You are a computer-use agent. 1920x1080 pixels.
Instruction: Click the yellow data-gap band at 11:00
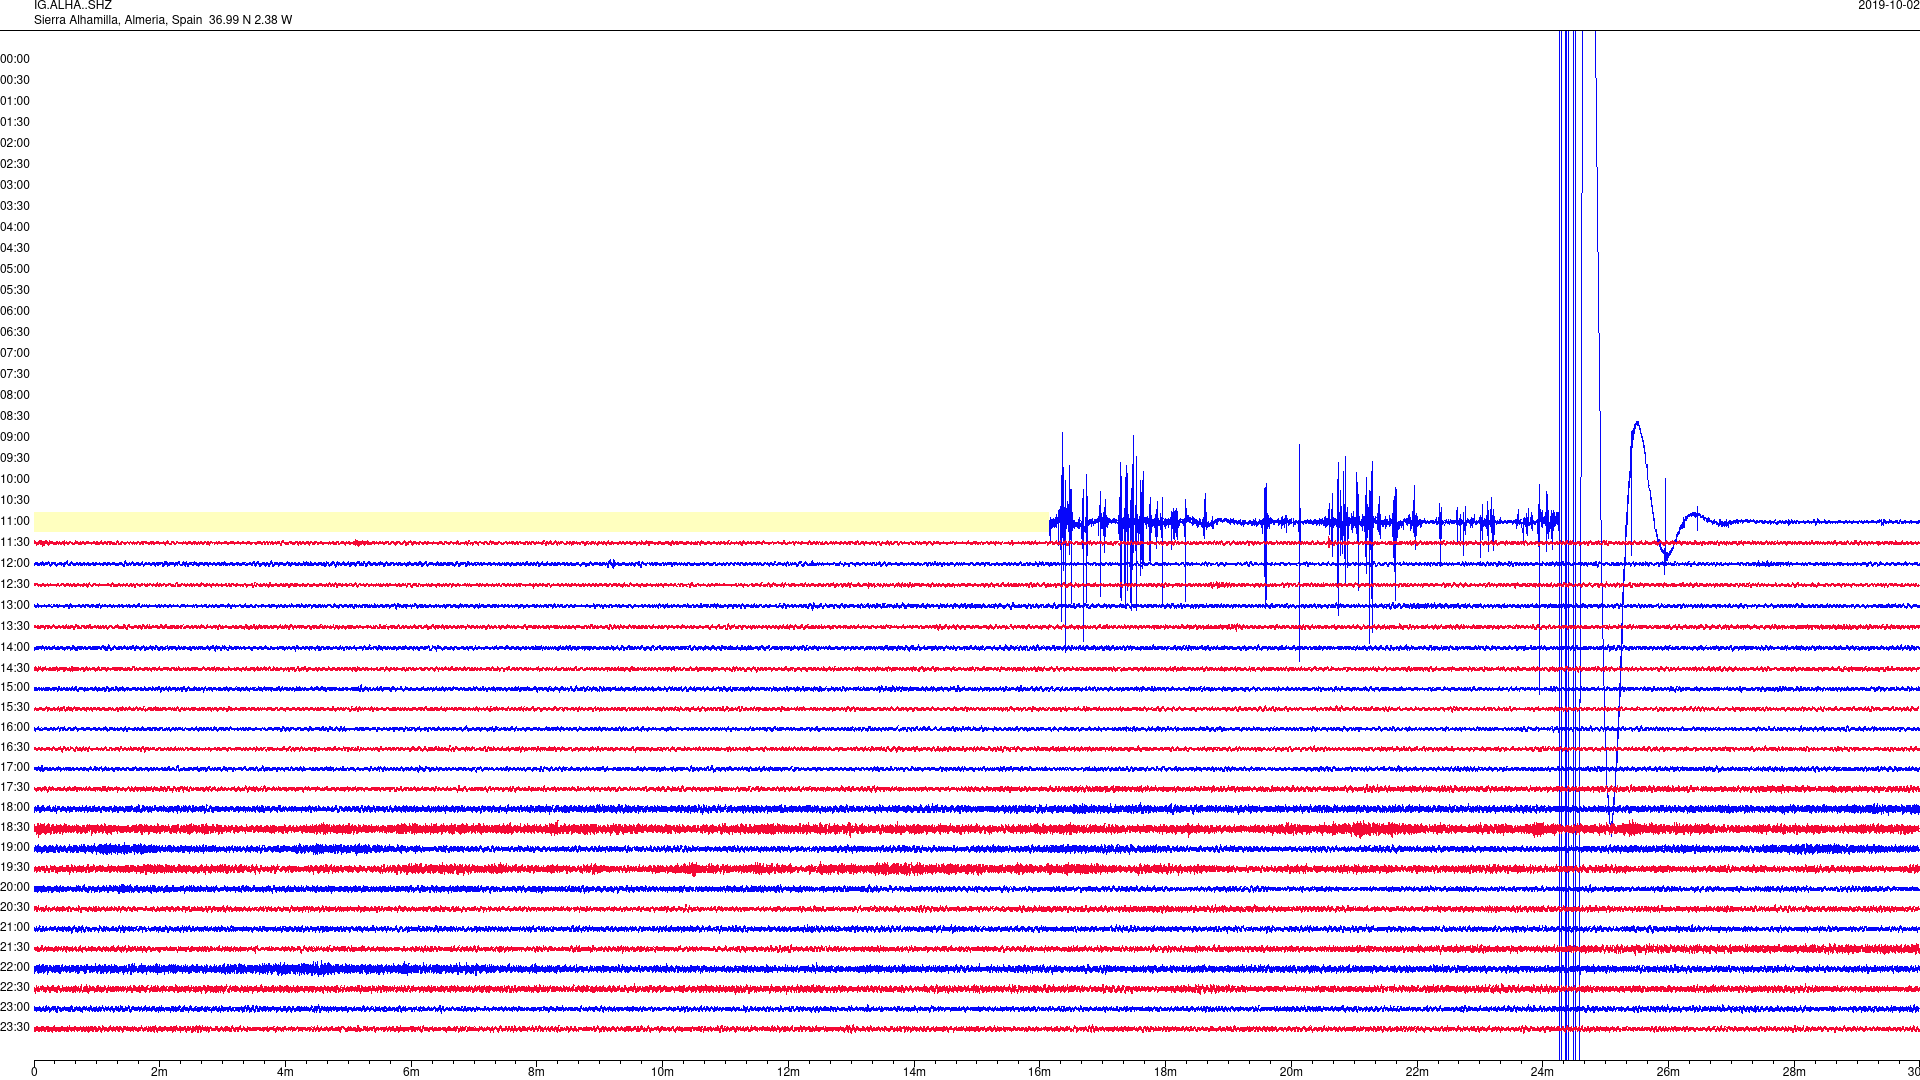[x=541, y=522]
